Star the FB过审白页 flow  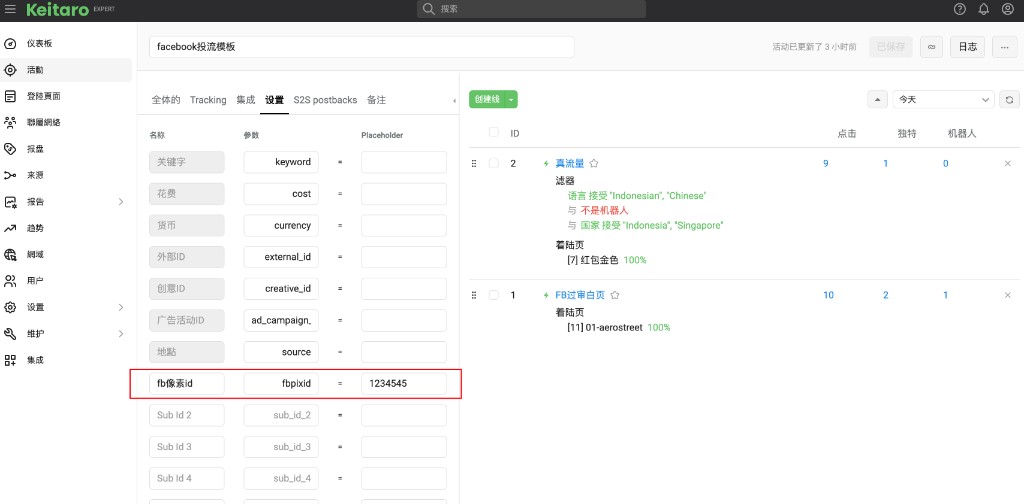(x=615, y=295)
